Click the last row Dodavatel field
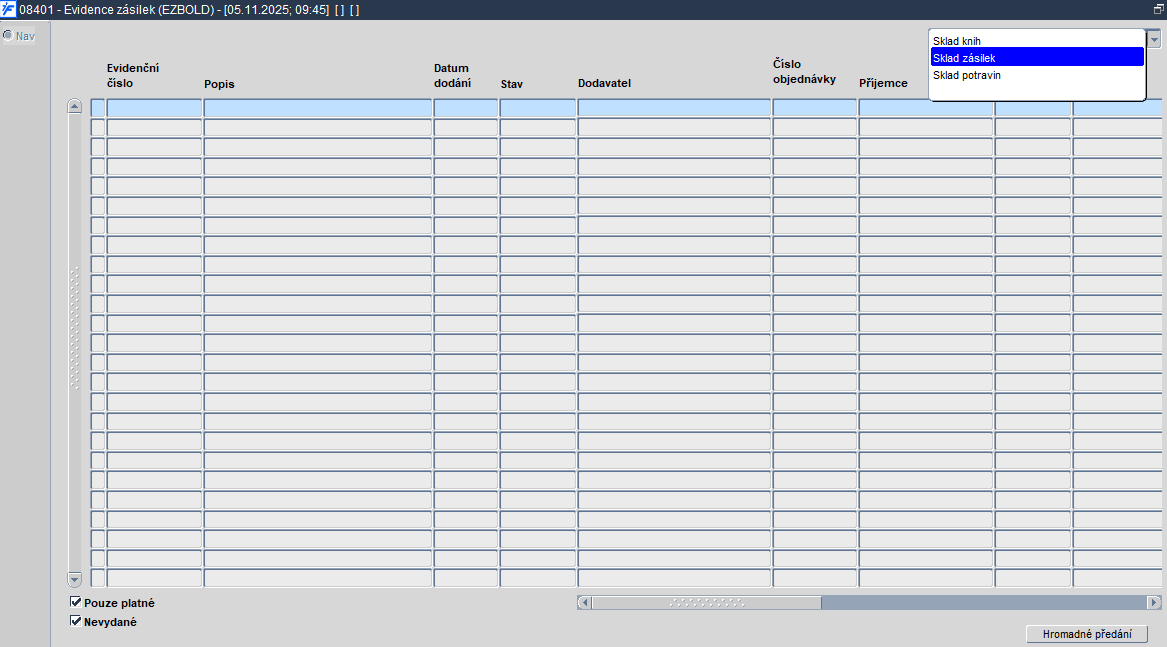The image size is (1167, 647). 674,578
